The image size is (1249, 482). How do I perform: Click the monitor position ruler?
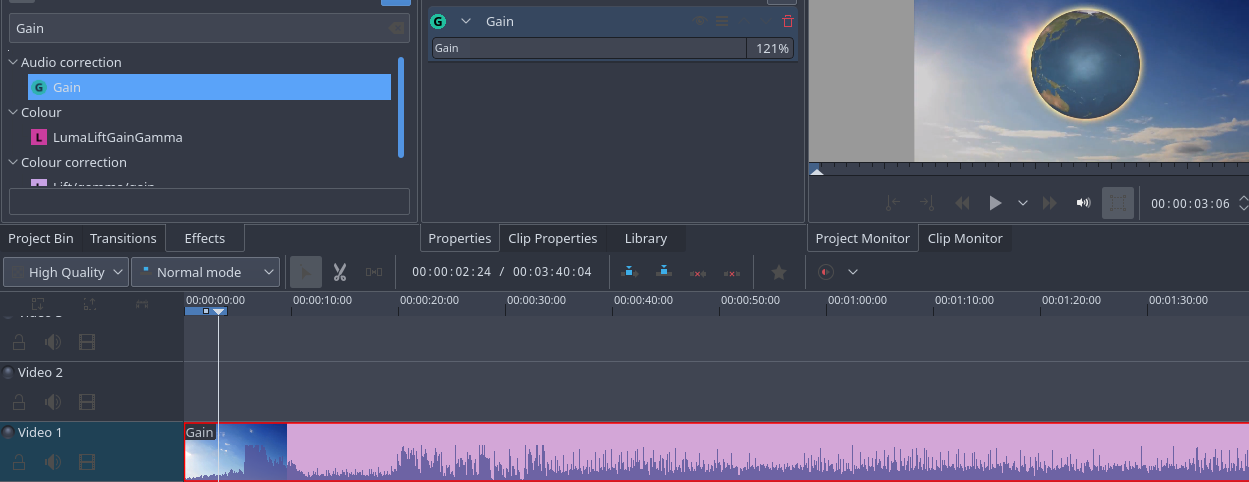pos(1028,170)
